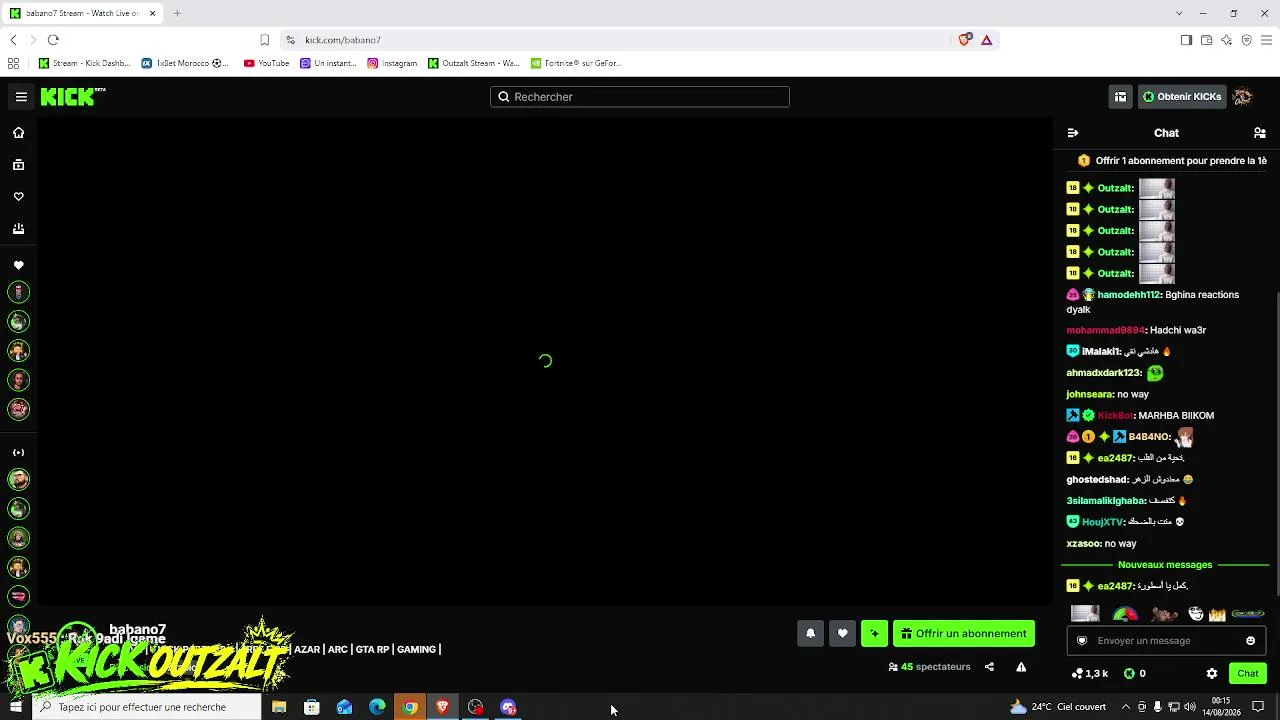Viewport: 1280px width, 720px height.
Task: Open the KICKs balance showing 0
Action: (1135, 674)
